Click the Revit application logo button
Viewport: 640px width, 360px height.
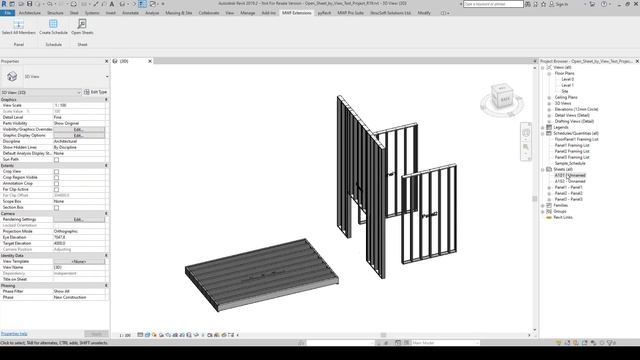pos(4,4)
